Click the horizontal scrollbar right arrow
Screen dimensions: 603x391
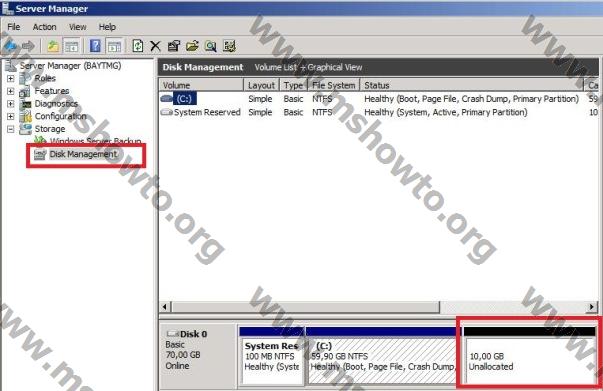pyautogui.click(x=592, y=307)
